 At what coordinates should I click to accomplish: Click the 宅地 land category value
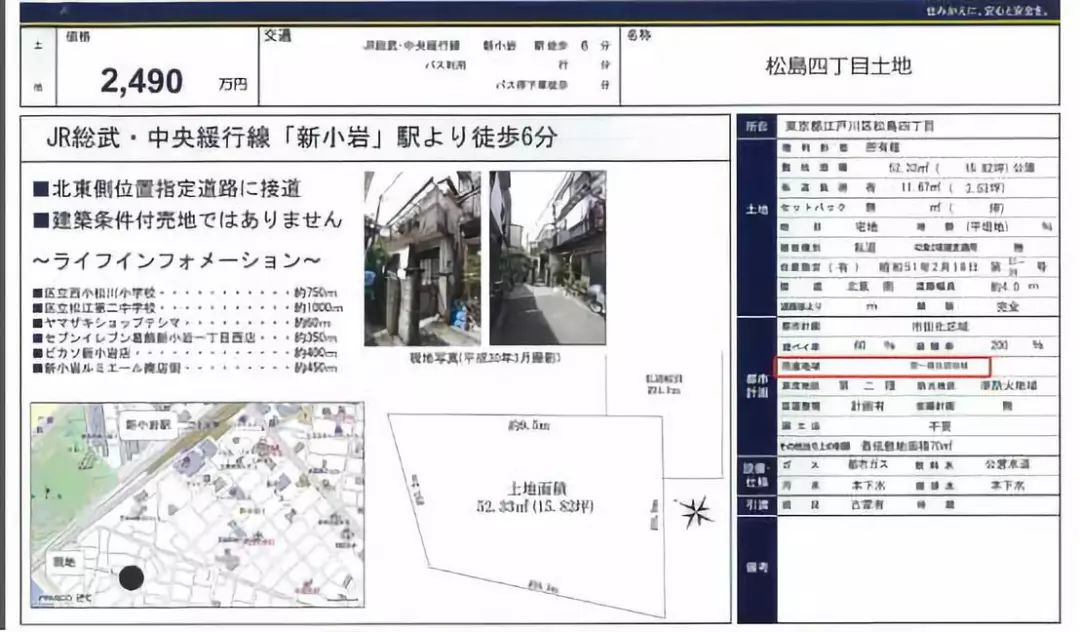click(866, 227)
